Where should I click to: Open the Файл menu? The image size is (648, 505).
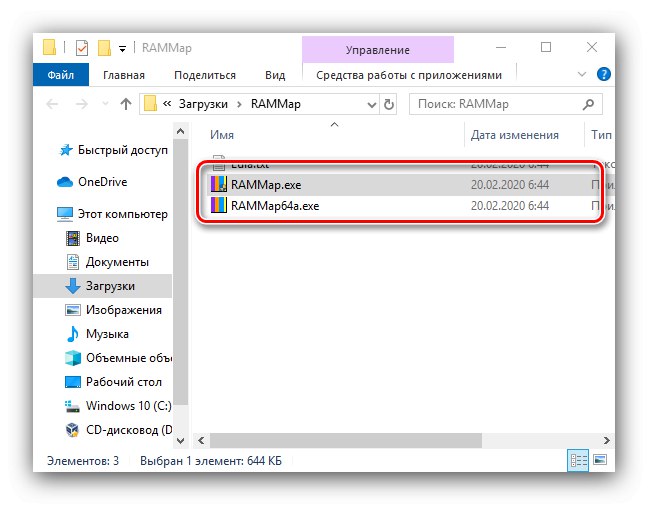coord(61,75)
